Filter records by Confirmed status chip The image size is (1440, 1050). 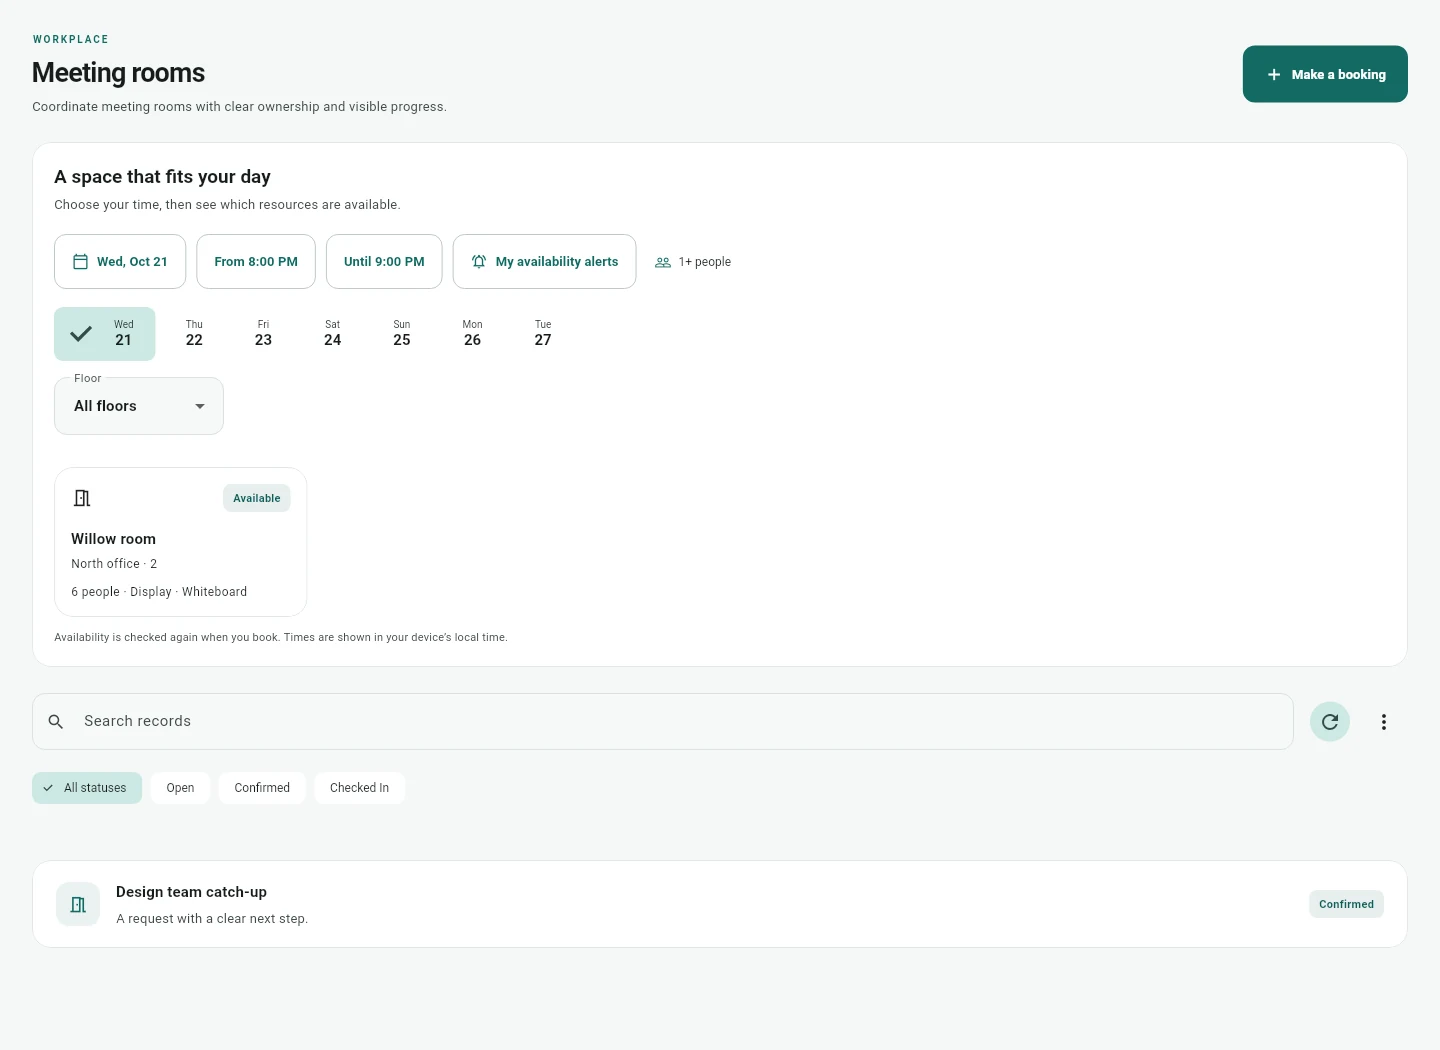tap(262, 788)
